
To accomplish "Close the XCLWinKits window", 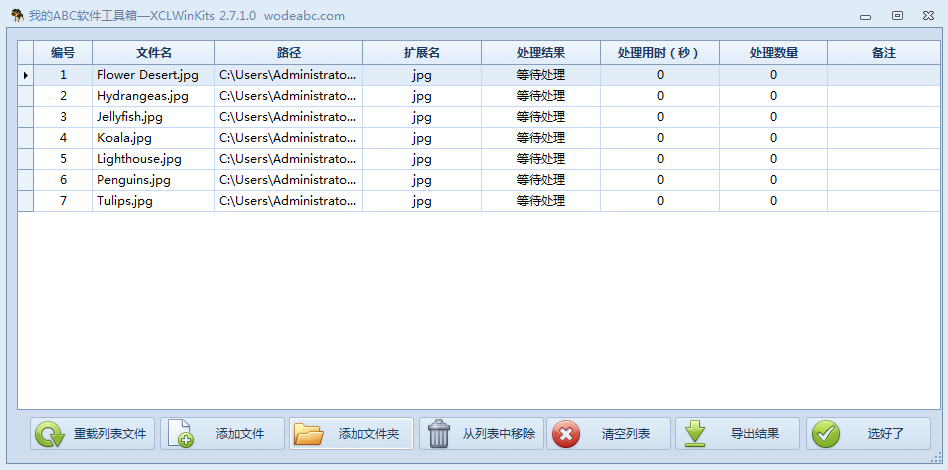I will click(x=928, y=16).
